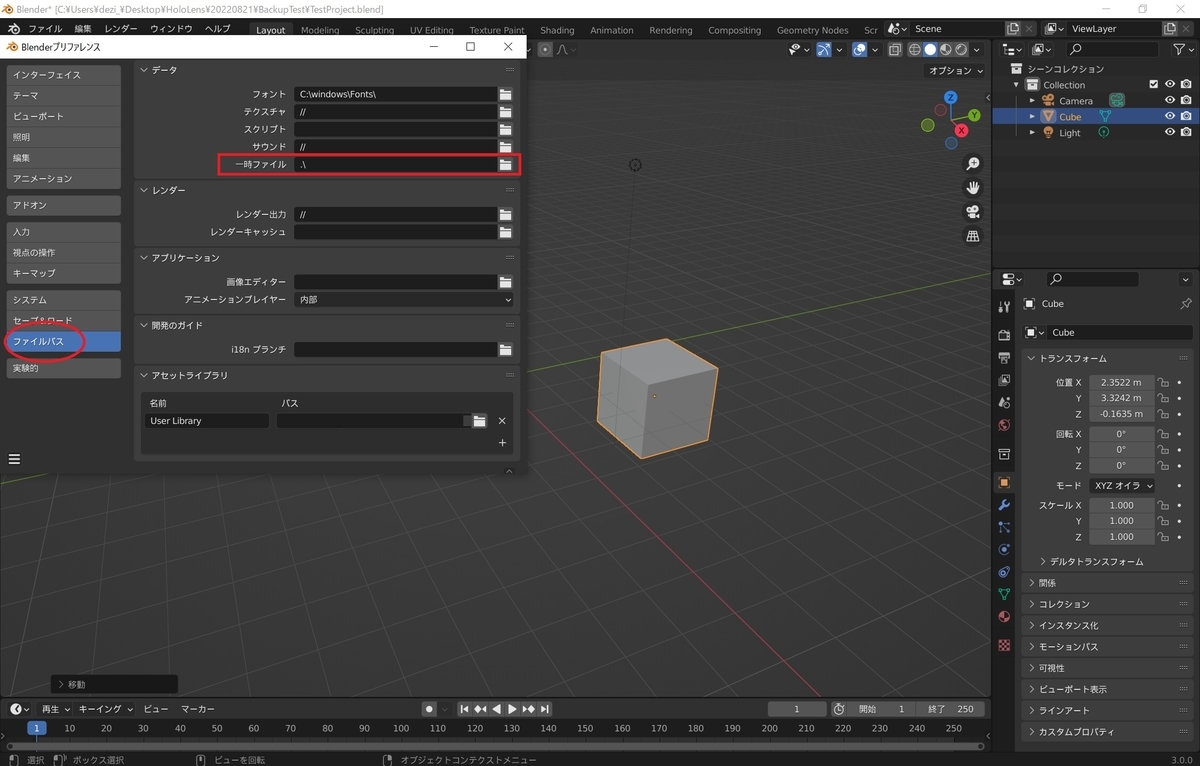Switch to the Modeling workspace tab
Image resolution: width=1200 pixels, height=766 pixels.
(x=320, y=30)
